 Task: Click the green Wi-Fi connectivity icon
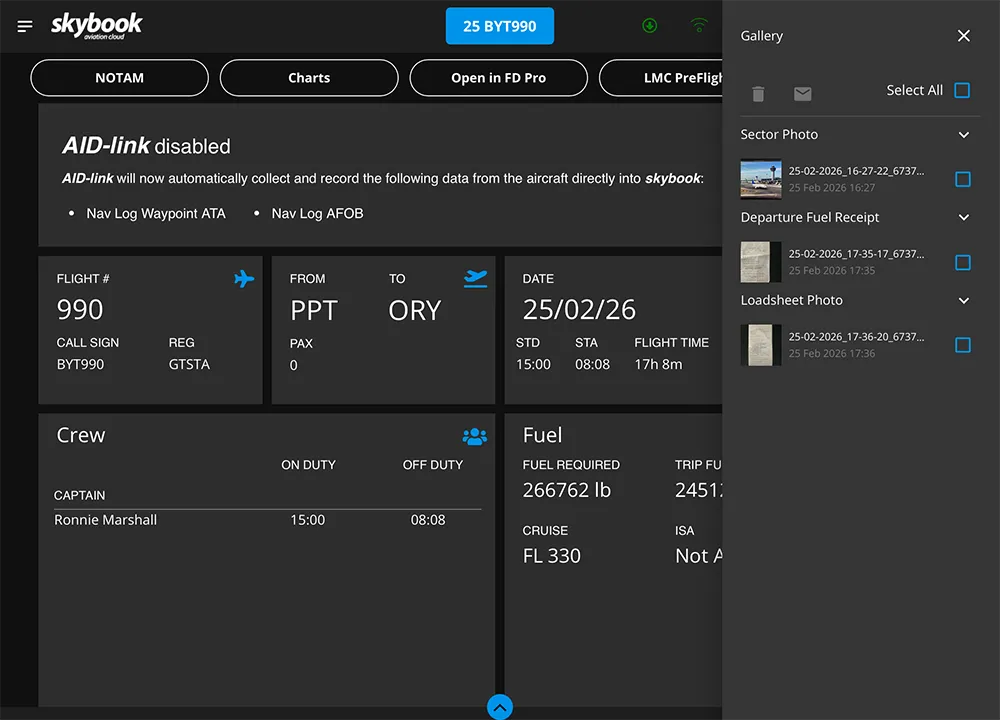click(x=699, y=26)
